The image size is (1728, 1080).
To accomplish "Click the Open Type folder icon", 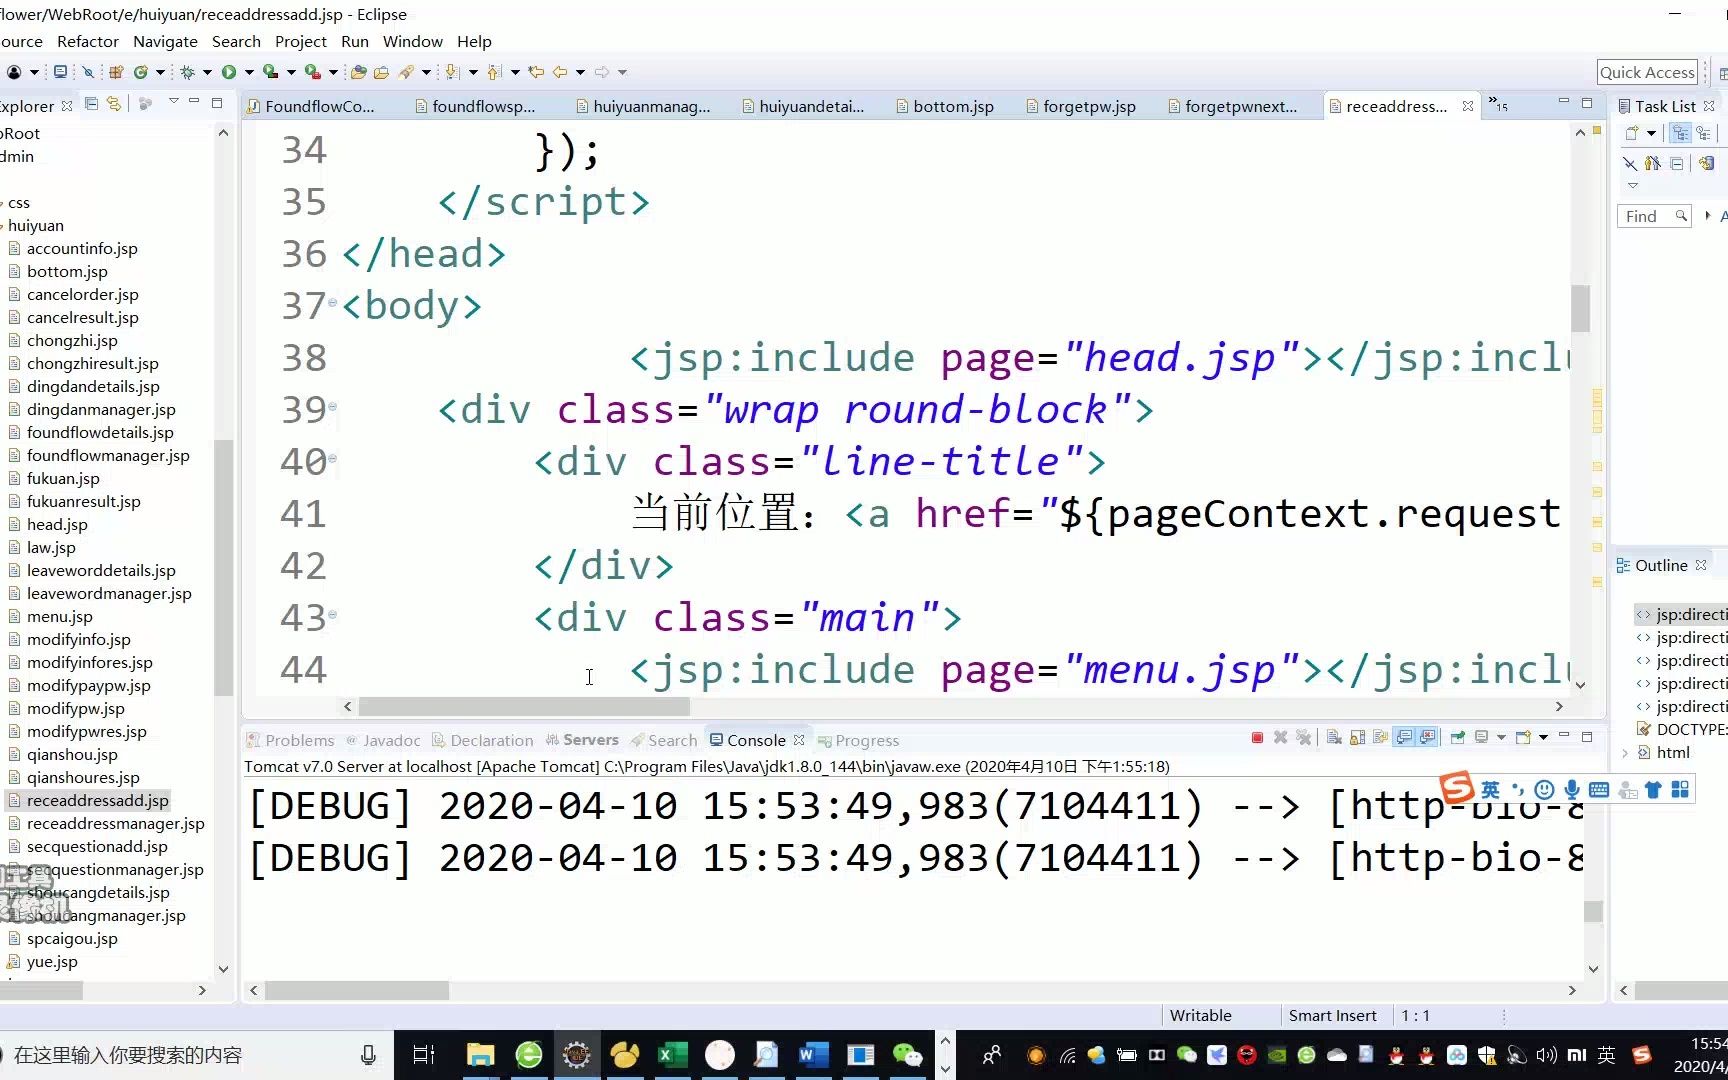I will (358, 72).
